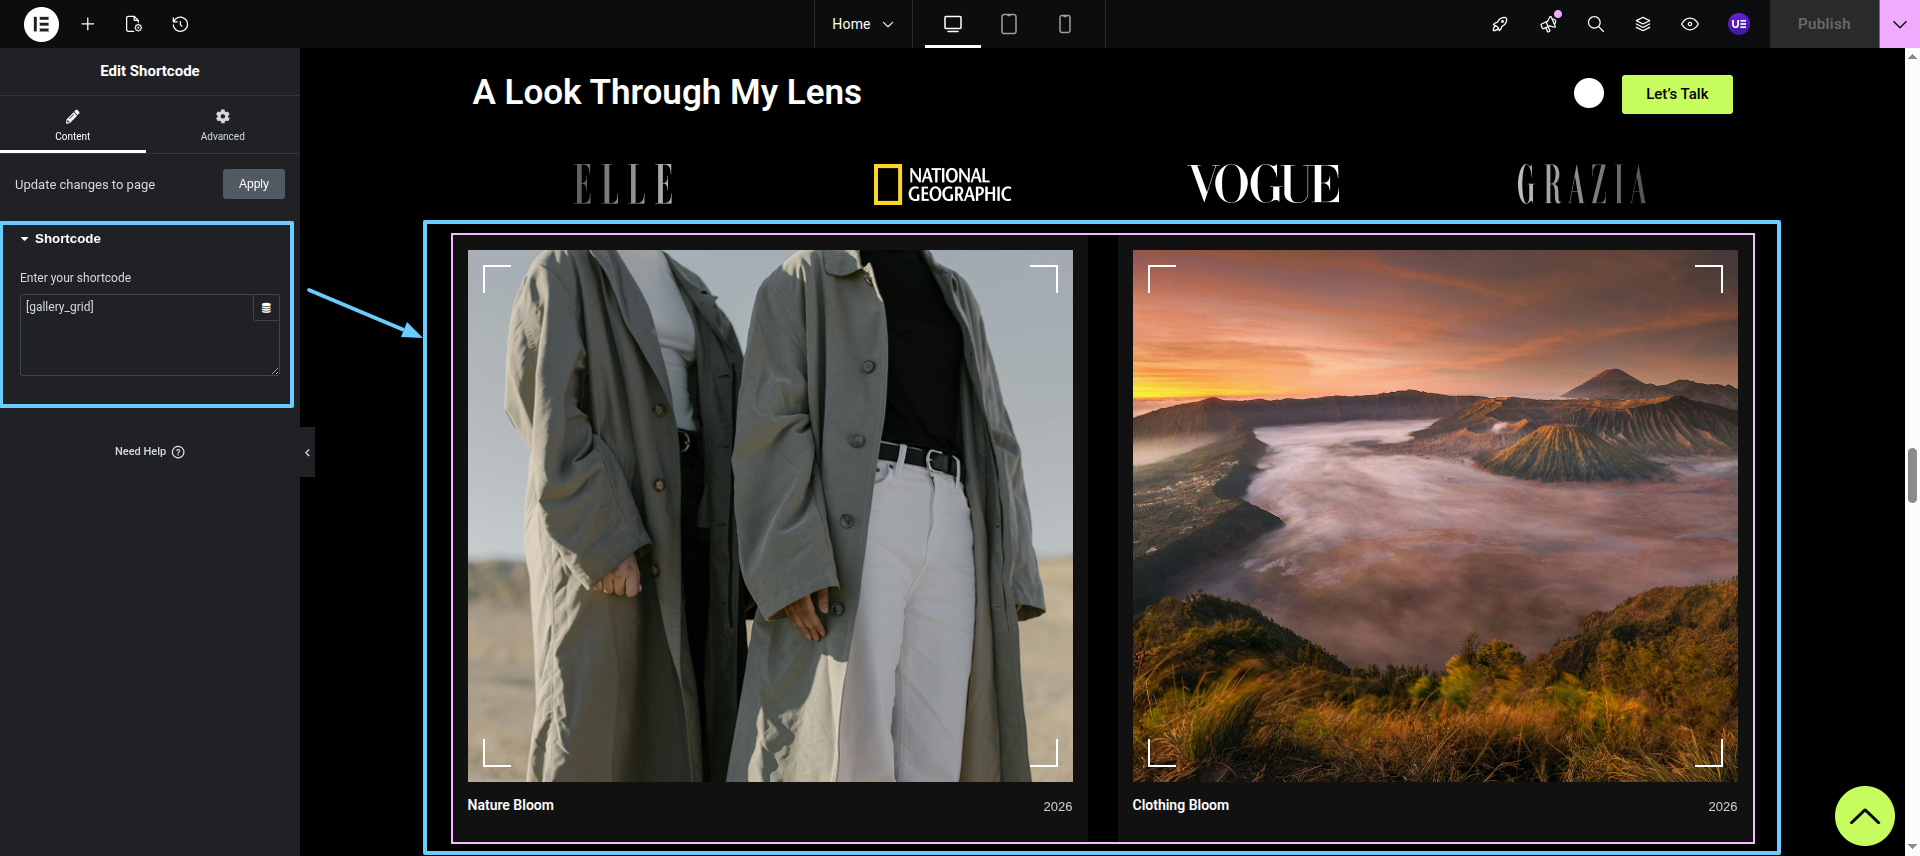This screenshot has width=1920, height=856.
Task: Switch to tablet responsive view
Action: coord(1008,24)
